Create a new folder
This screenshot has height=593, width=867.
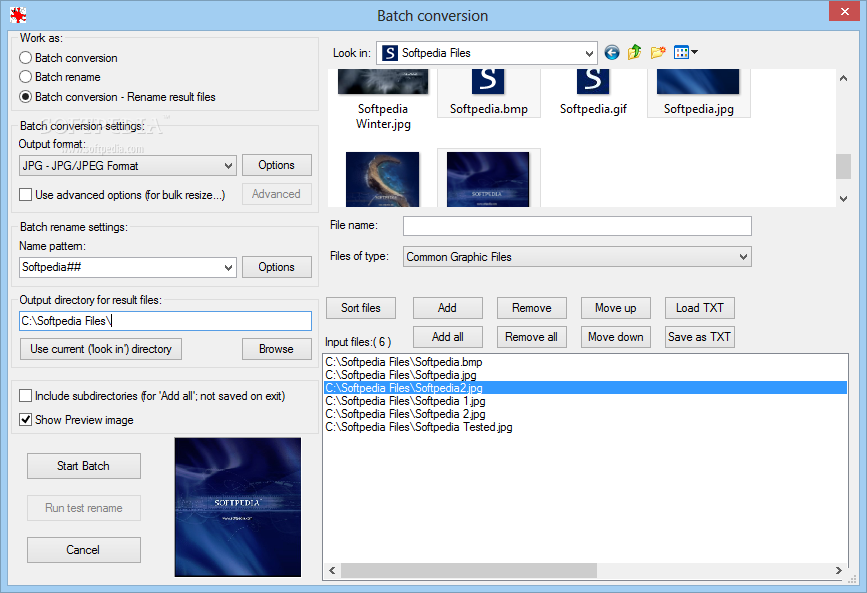[x=658, y=53]
